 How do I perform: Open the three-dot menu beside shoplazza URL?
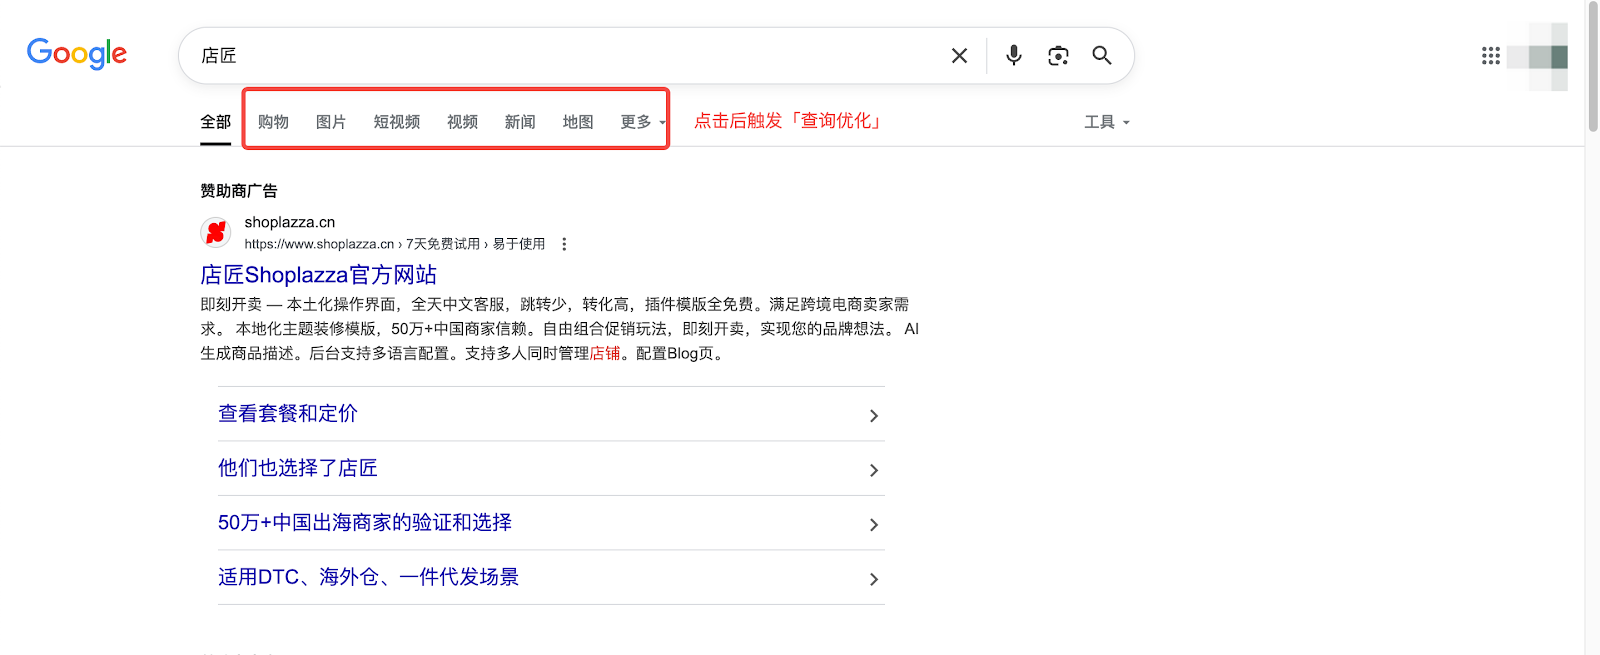(564, 244)
